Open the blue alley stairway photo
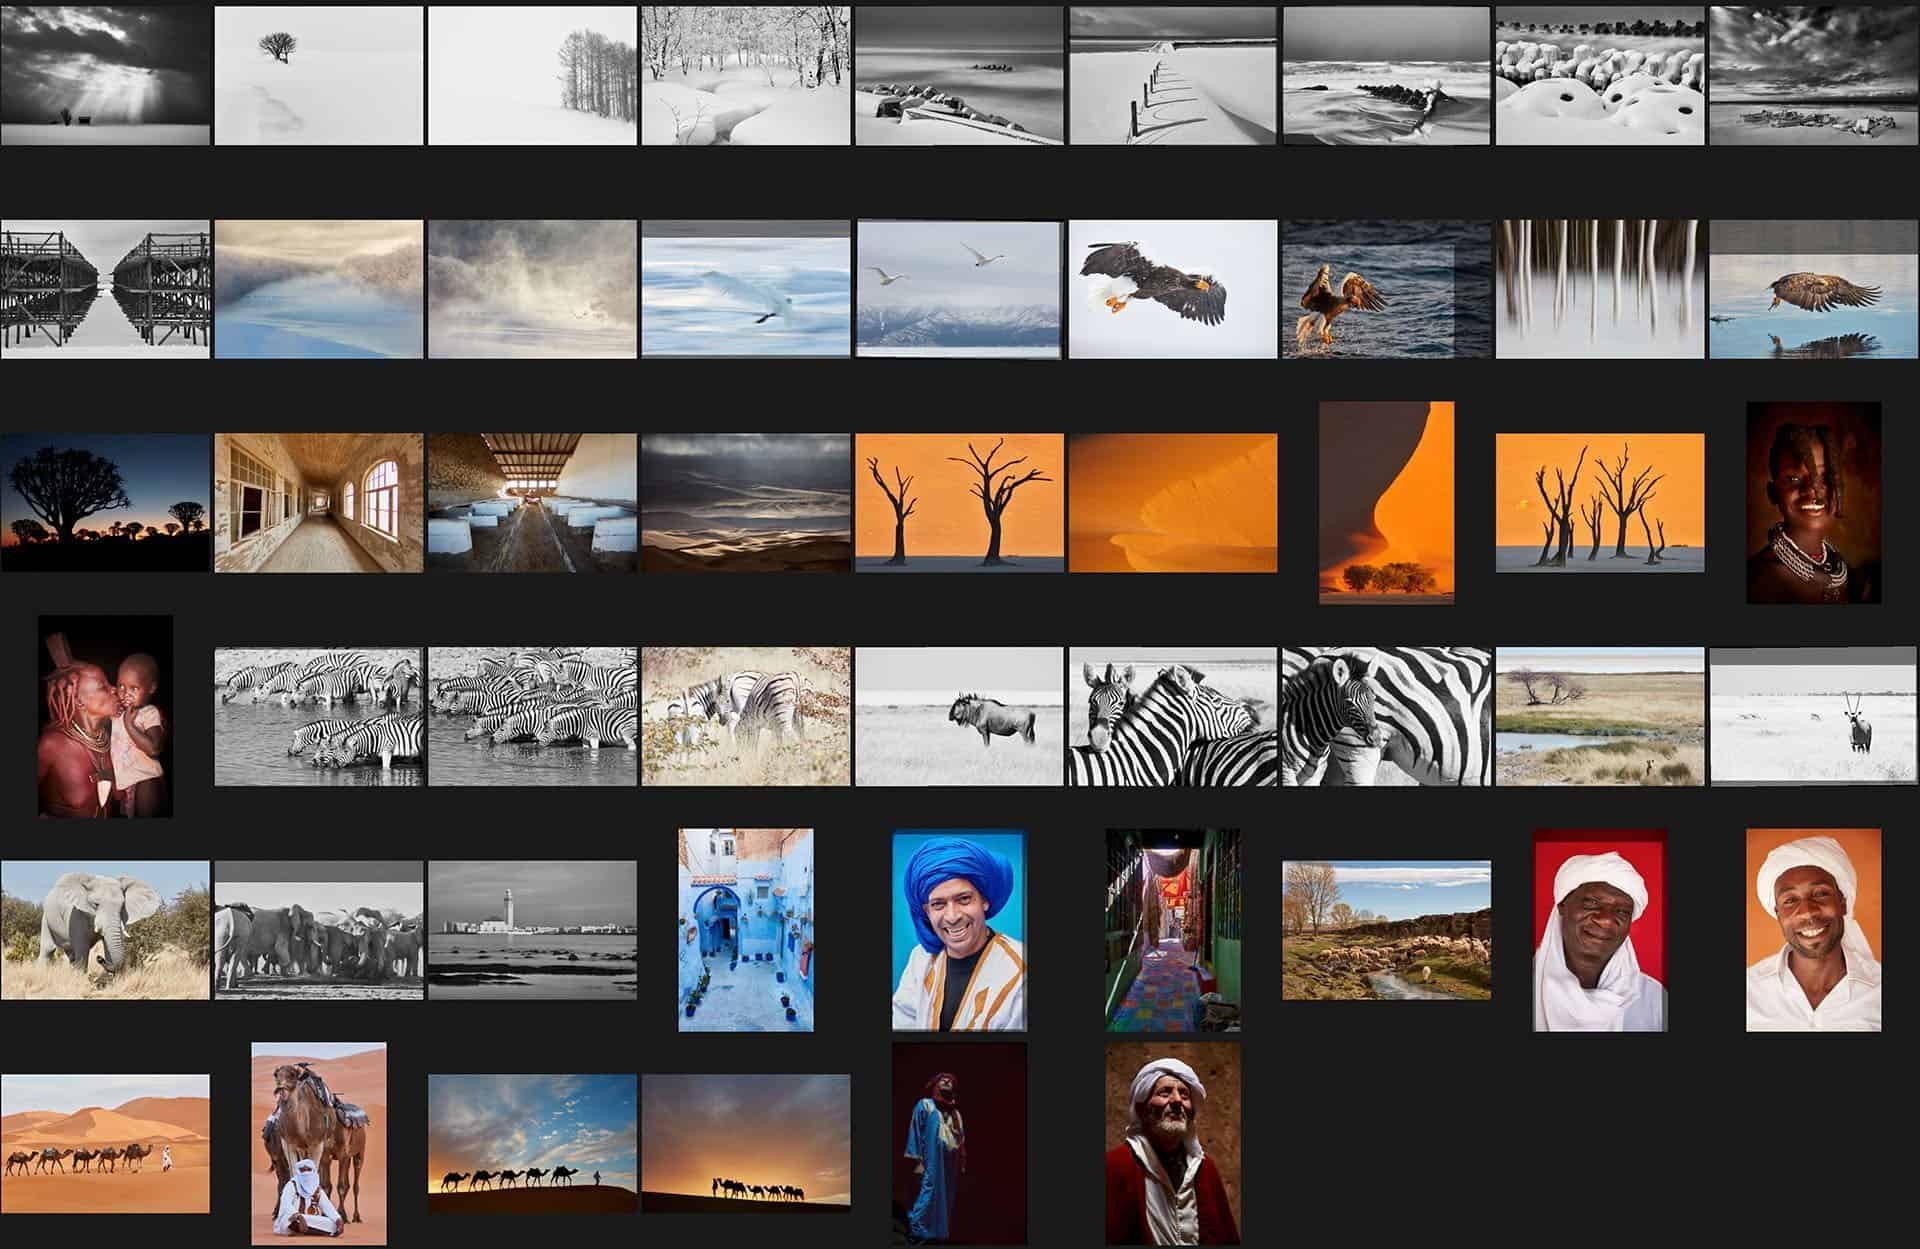Screen dimensions: 1920x1249 745,930
